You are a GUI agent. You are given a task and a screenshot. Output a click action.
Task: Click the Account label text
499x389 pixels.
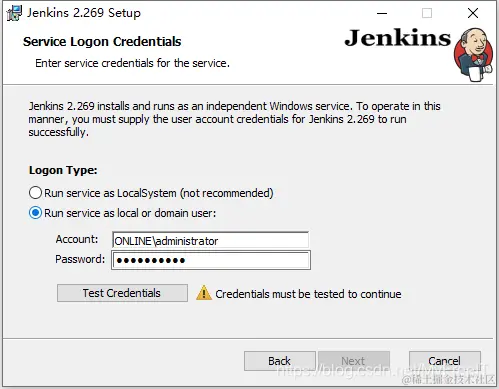tap(77, 239)
